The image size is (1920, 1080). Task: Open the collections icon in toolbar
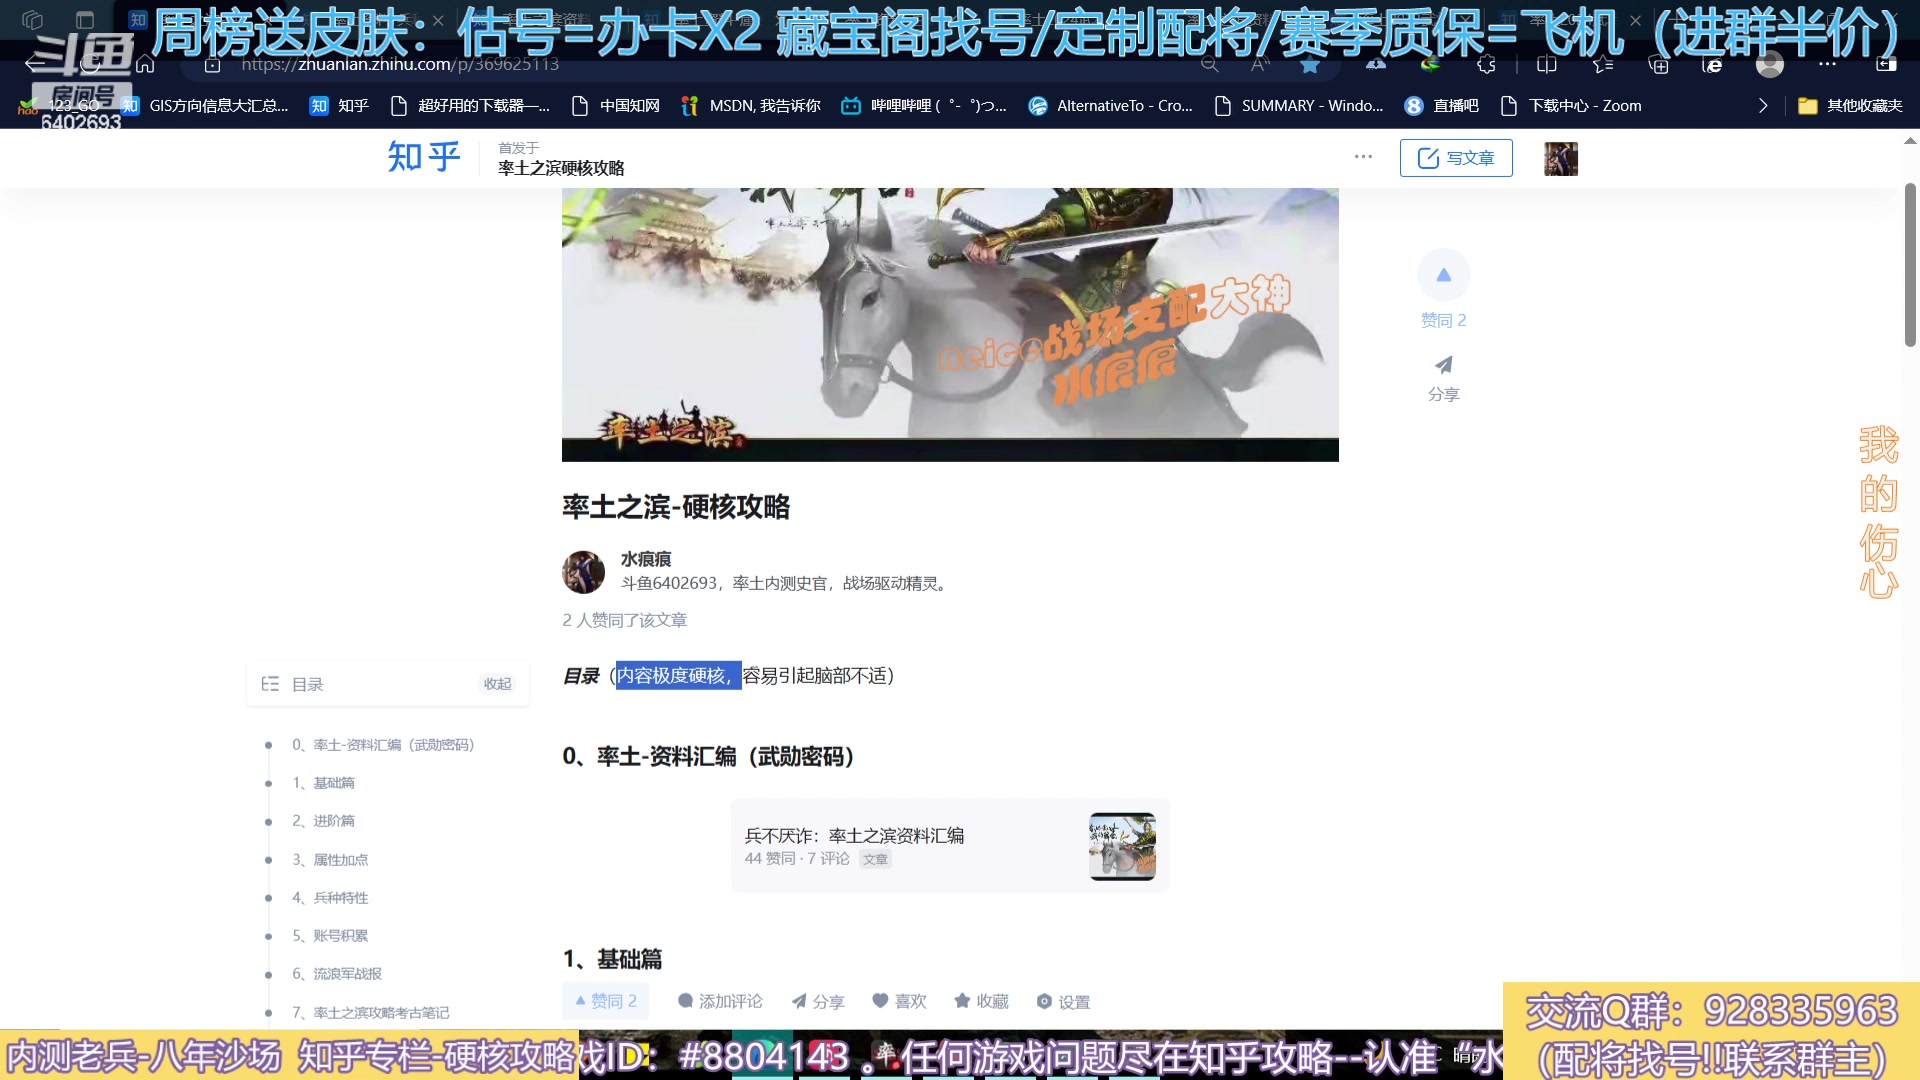[1659, 64]
